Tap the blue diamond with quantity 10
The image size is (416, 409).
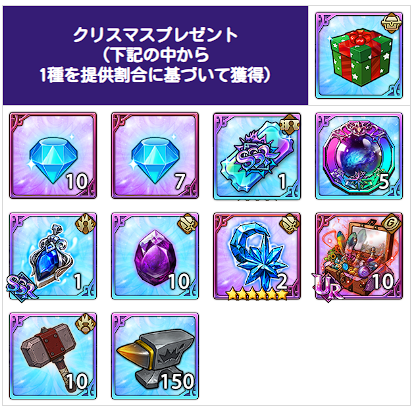(x=53, y=155)
